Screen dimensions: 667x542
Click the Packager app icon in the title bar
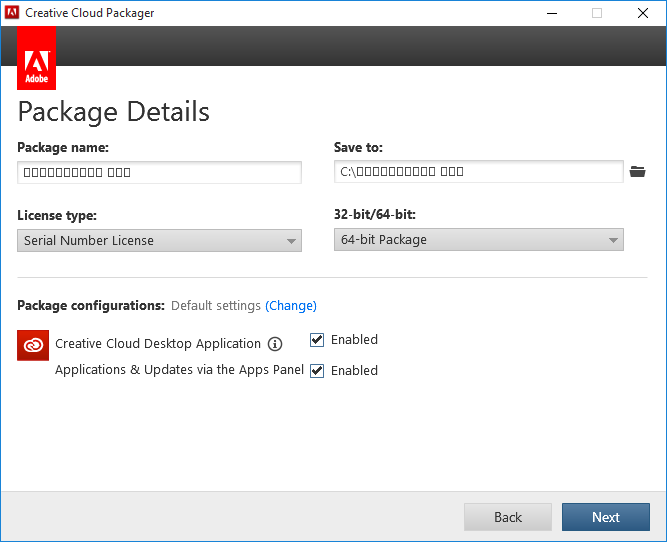12,13
